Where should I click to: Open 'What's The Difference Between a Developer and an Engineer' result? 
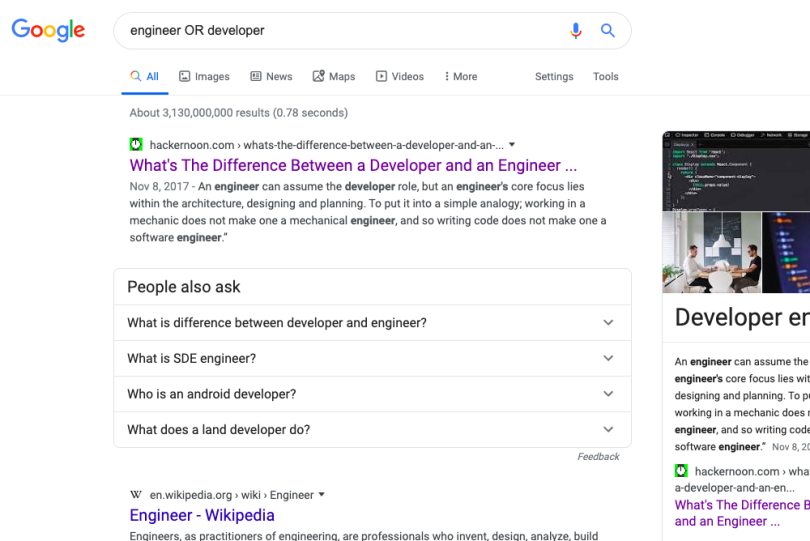(353, 165)
